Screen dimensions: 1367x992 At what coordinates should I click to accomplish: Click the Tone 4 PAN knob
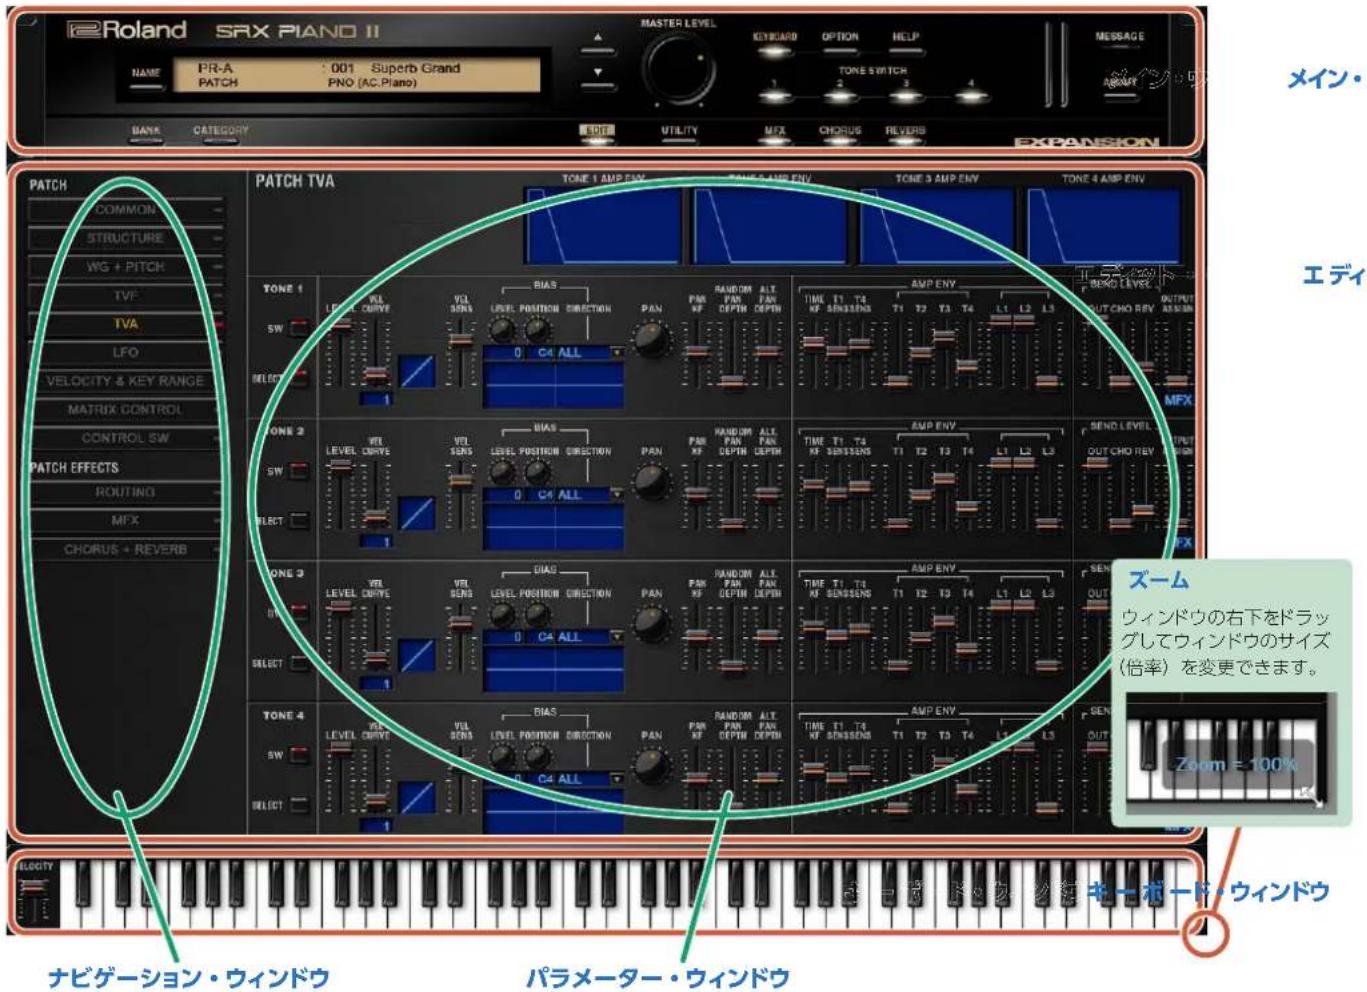point(652,766)
